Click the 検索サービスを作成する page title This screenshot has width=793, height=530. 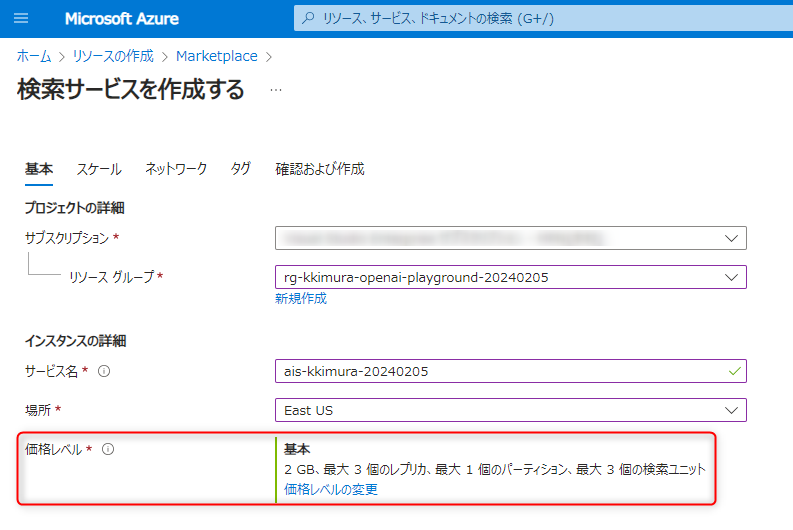(130, 90)
